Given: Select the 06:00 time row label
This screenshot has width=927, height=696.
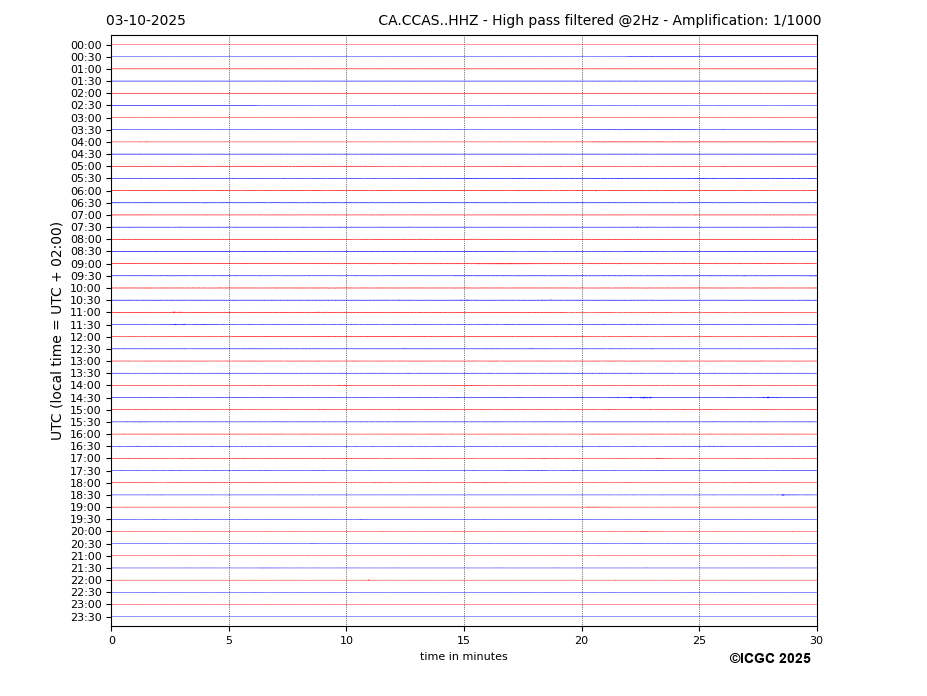Looking at the screenshot, I should tap(86, 191).
